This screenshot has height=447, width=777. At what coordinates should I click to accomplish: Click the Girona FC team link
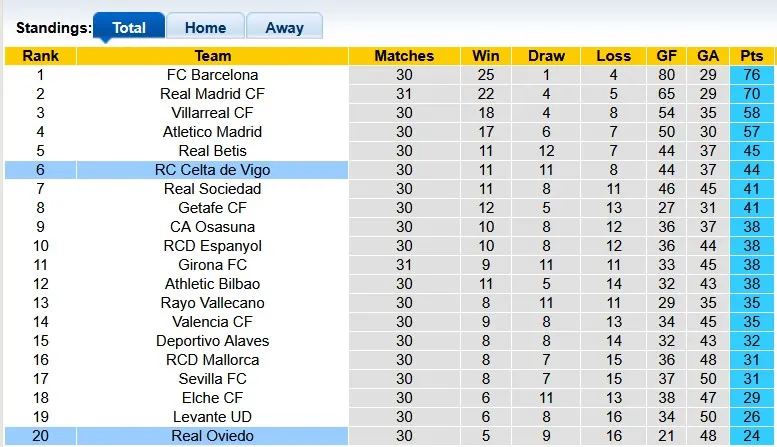tap(212, 265)
